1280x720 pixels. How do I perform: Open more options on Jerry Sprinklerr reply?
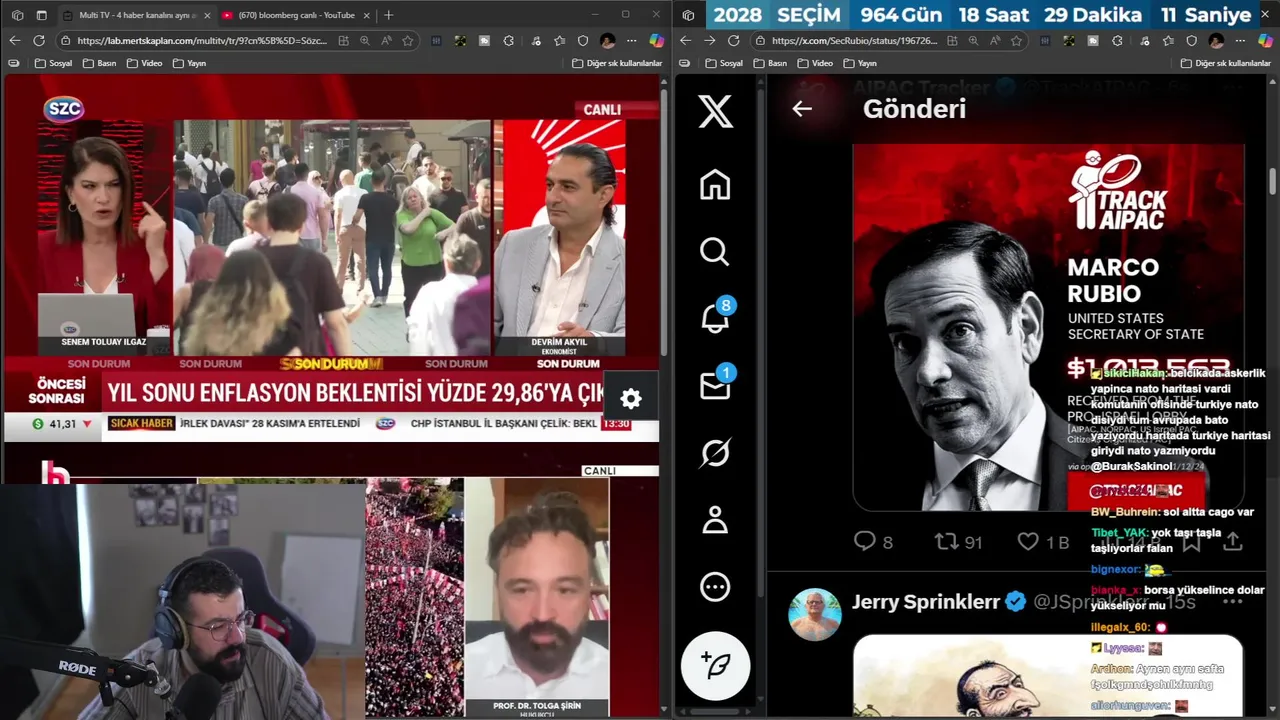click(1233, 602)
